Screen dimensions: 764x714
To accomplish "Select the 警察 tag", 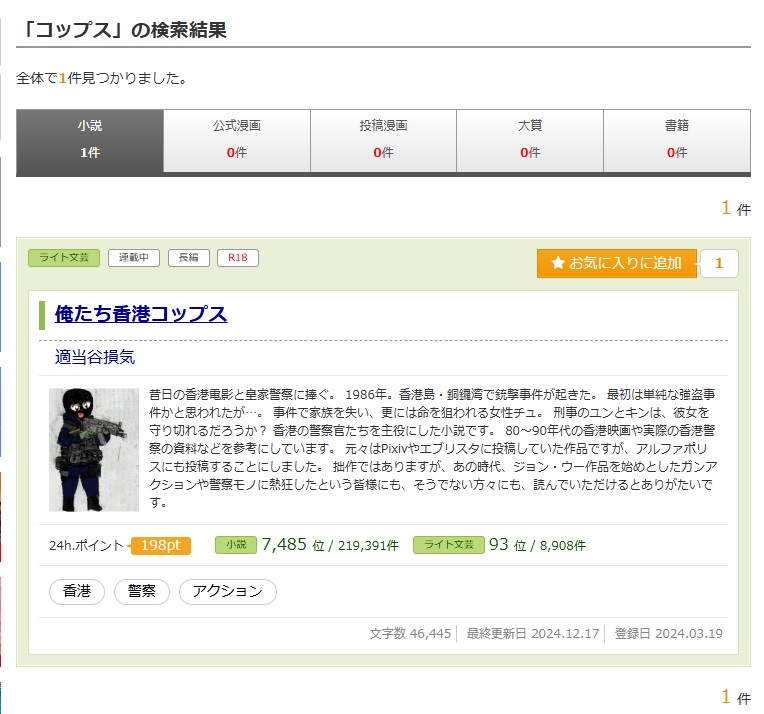I will coord(142,591).
